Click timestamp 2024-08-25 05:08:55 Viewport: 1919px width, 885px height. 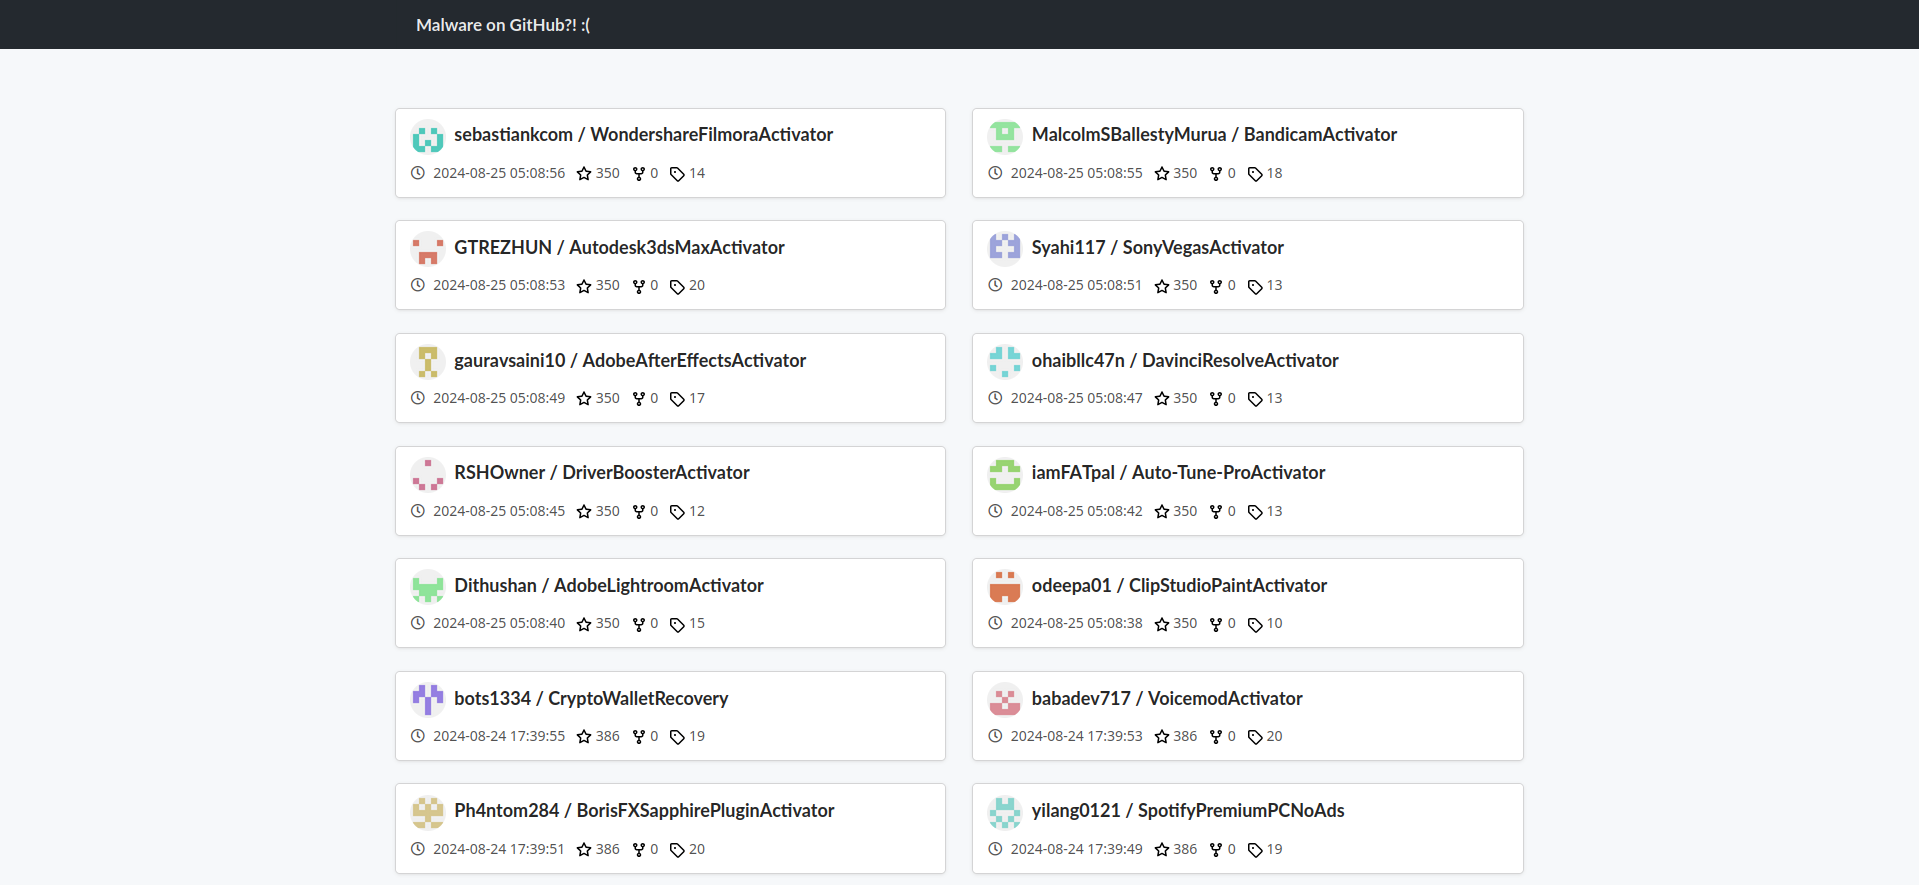coord(1076,173)
